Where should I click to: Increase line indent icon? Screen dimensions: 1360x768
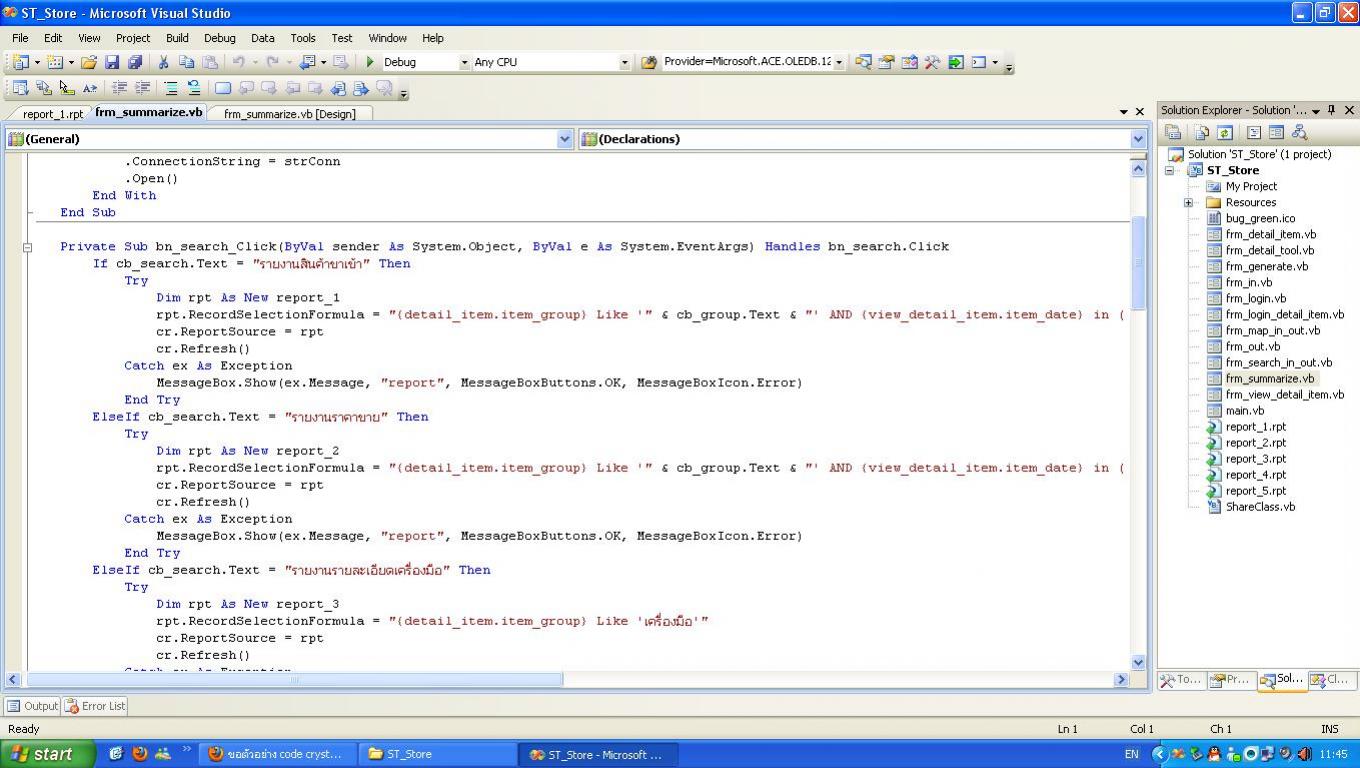(142, 88)
